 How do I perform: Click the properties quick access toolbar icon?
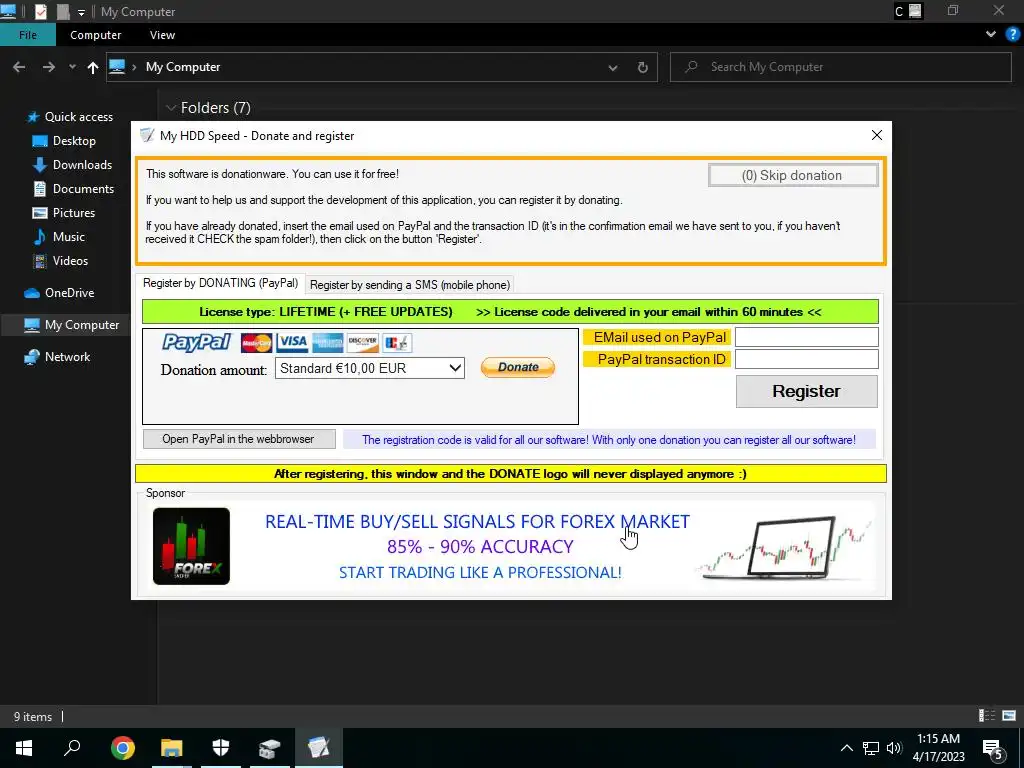[40, 11]
